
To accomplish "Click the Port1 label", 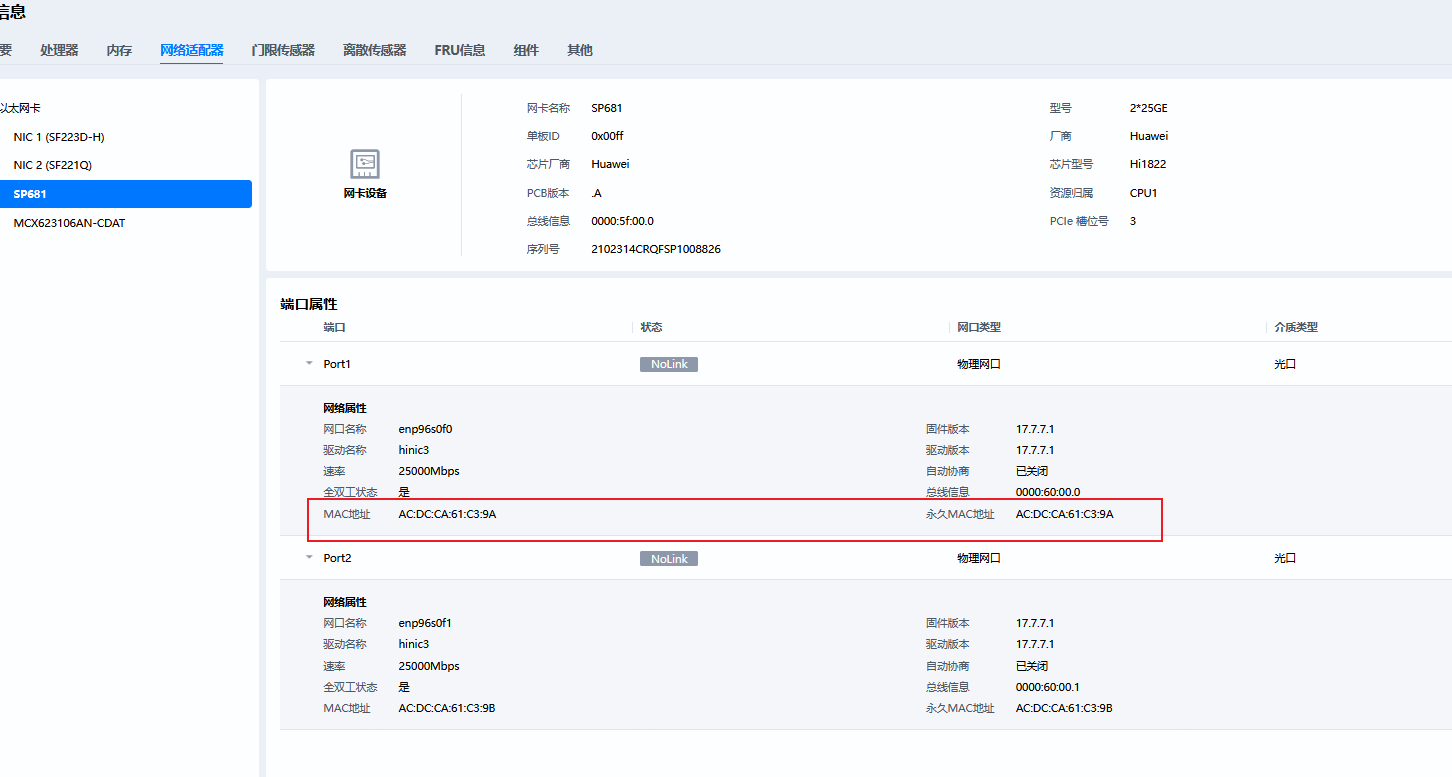I will coord(337,364).
